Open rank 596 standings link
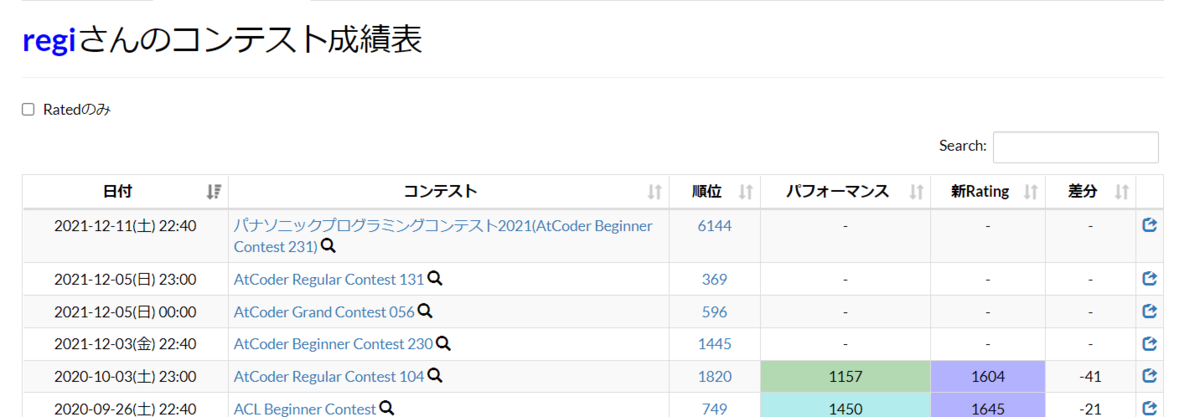The image size is (1200, 417). (x=715, y=311)
